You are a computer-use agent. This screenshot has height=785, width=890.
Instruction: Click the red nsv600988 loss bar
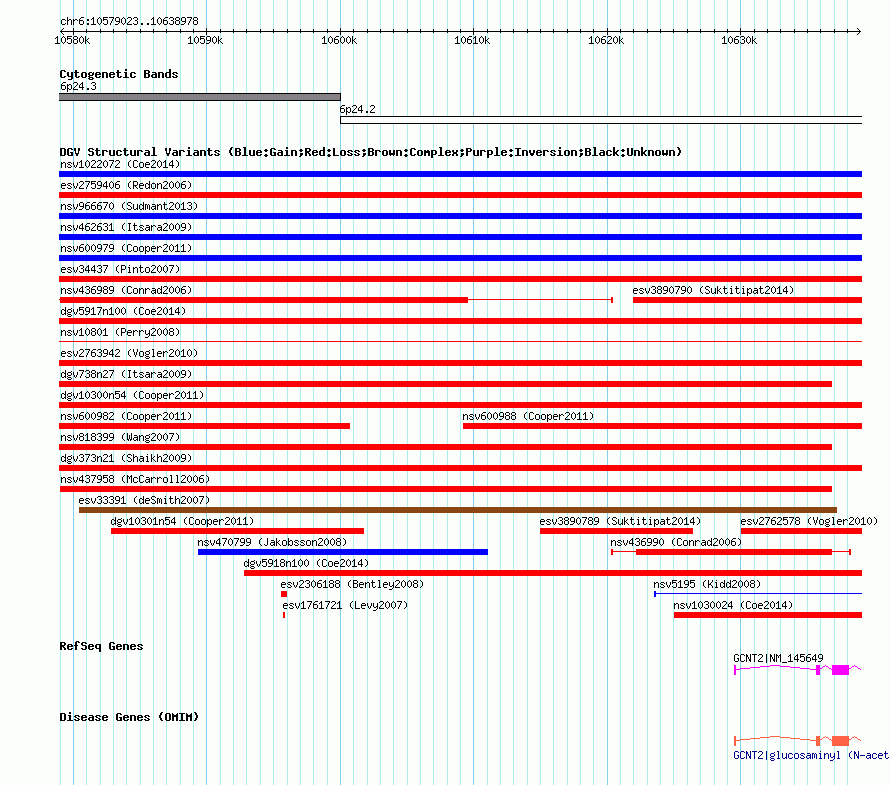point(662,426)
